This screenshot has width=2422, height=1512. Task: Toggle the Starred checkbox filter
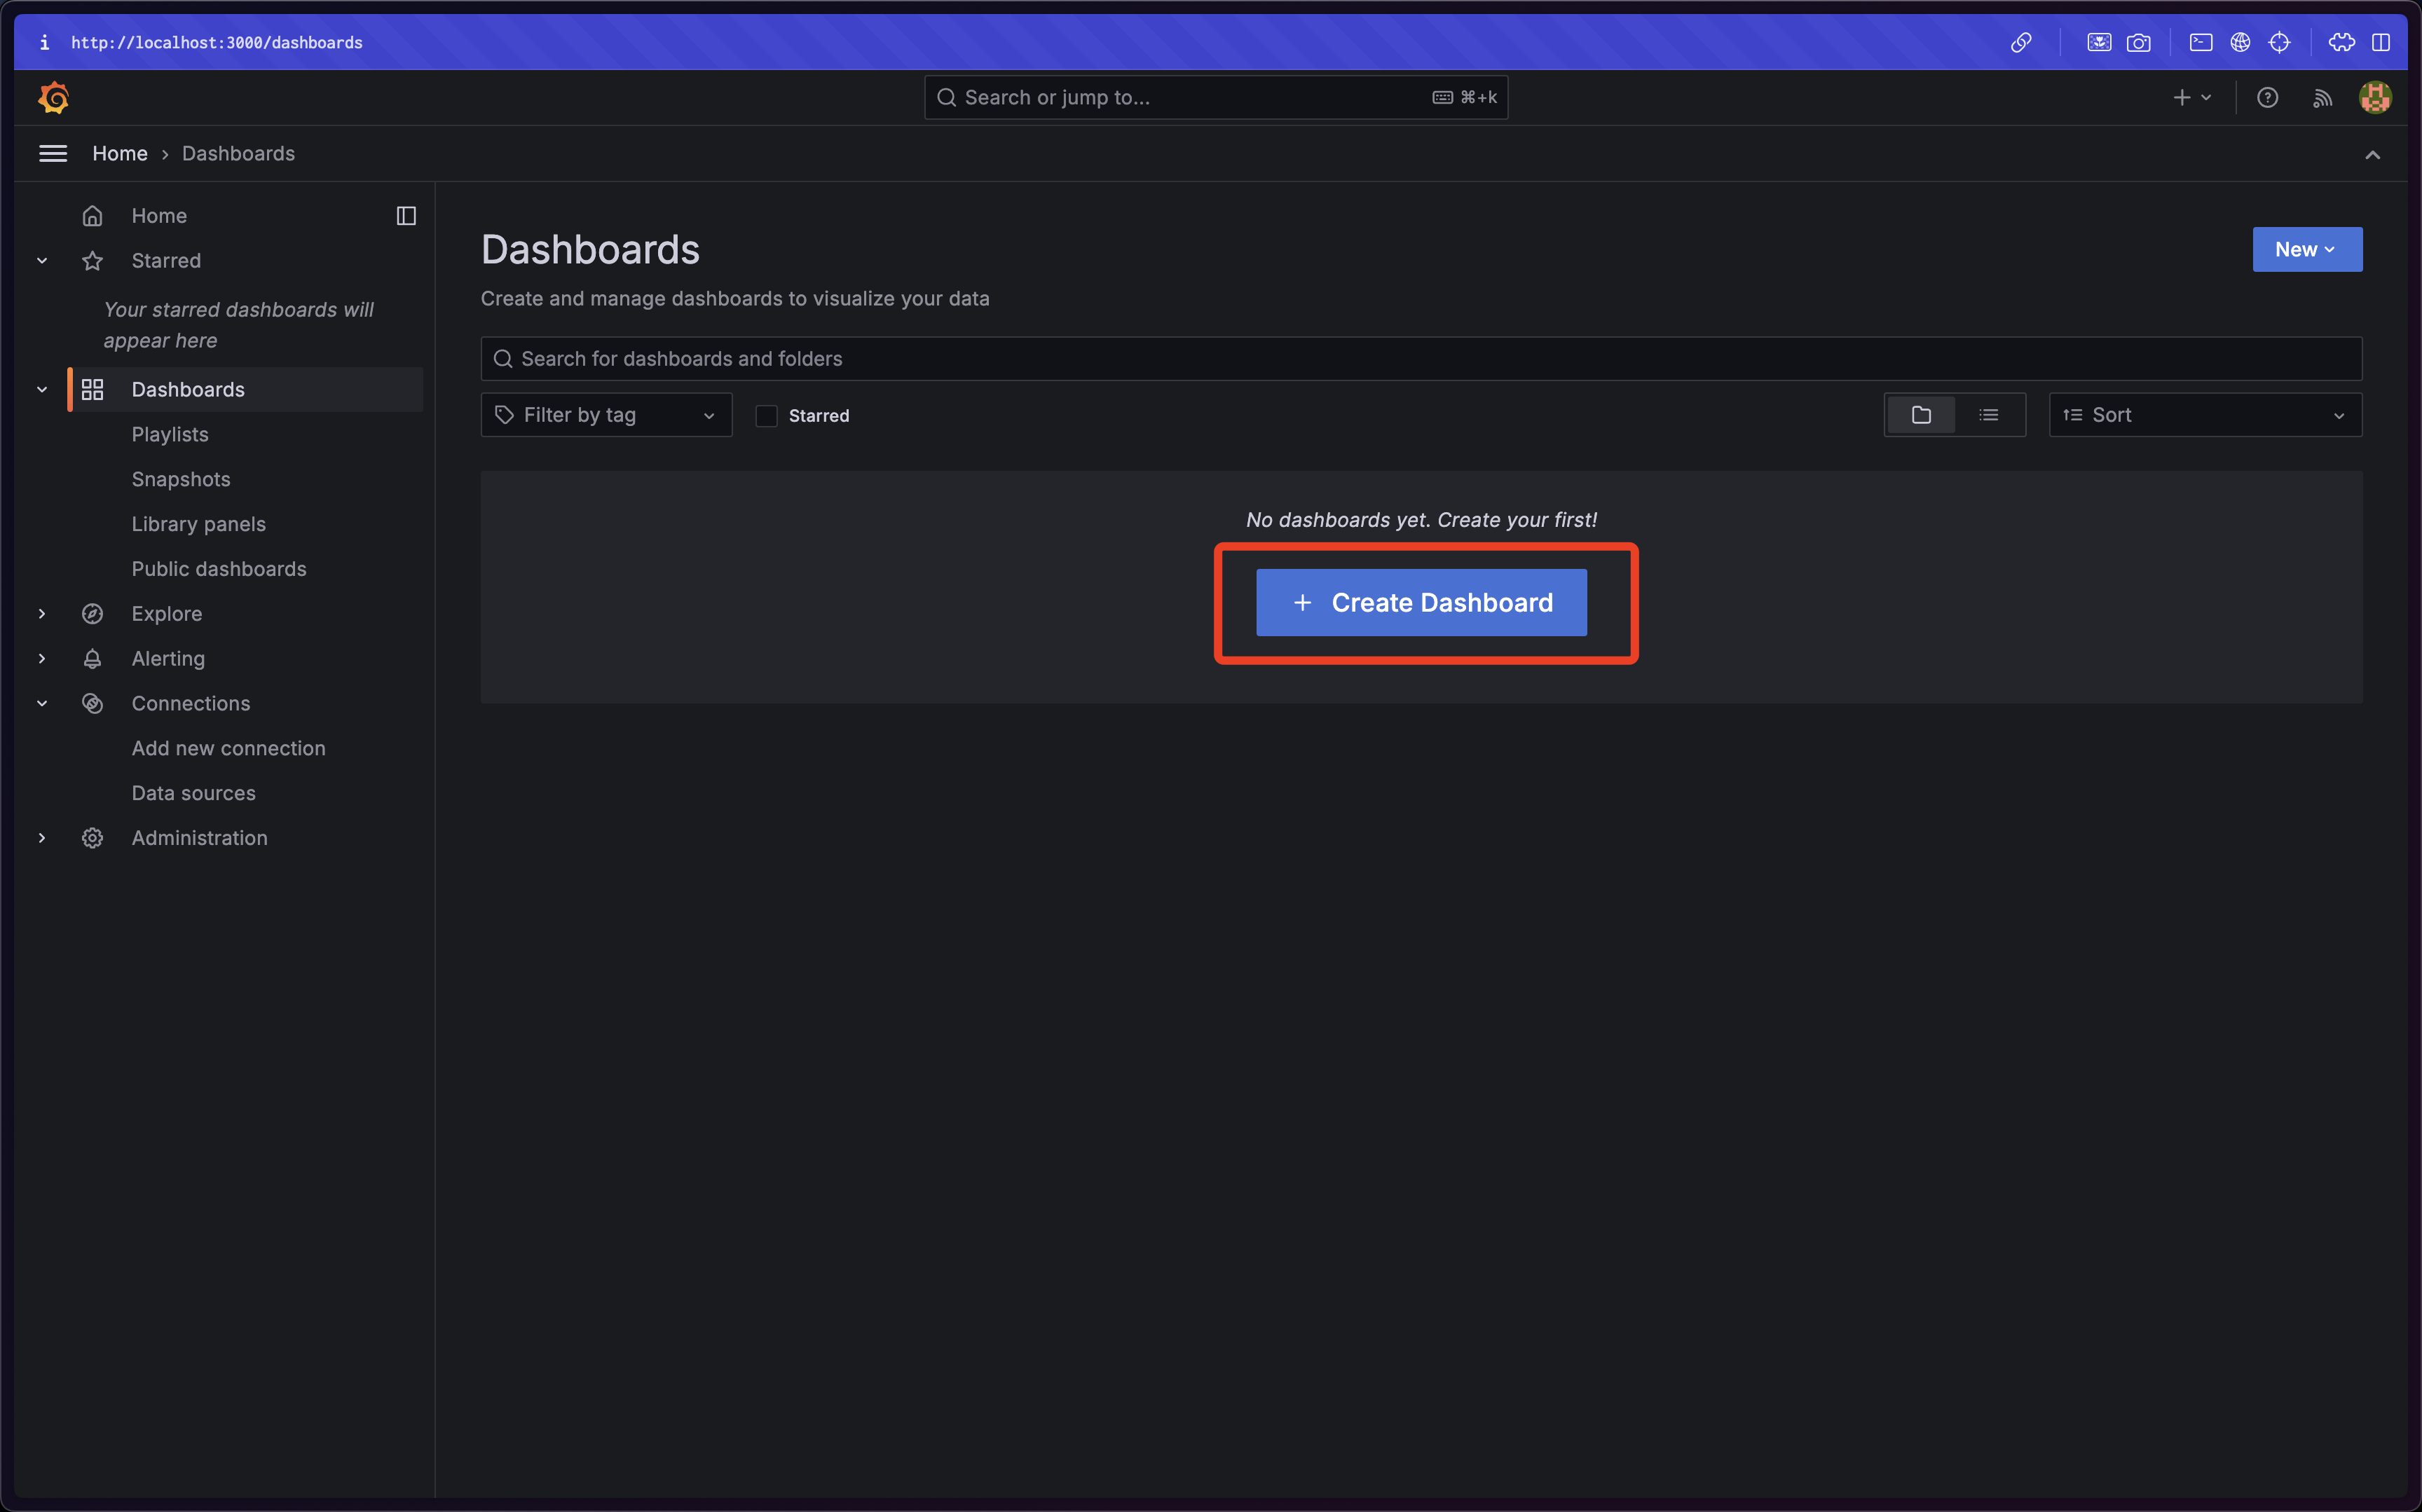pos(767,415)
